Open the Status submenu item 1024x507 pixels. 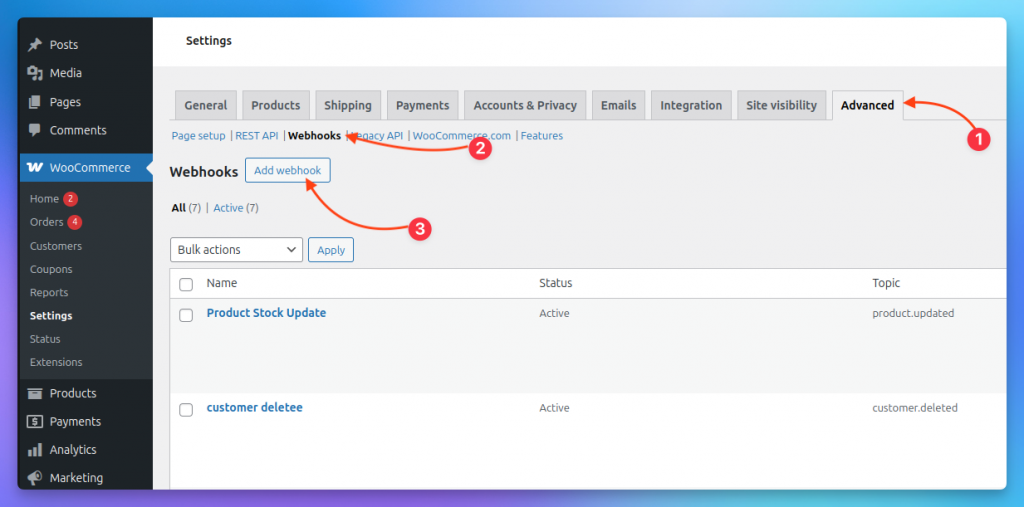(45, 339)
